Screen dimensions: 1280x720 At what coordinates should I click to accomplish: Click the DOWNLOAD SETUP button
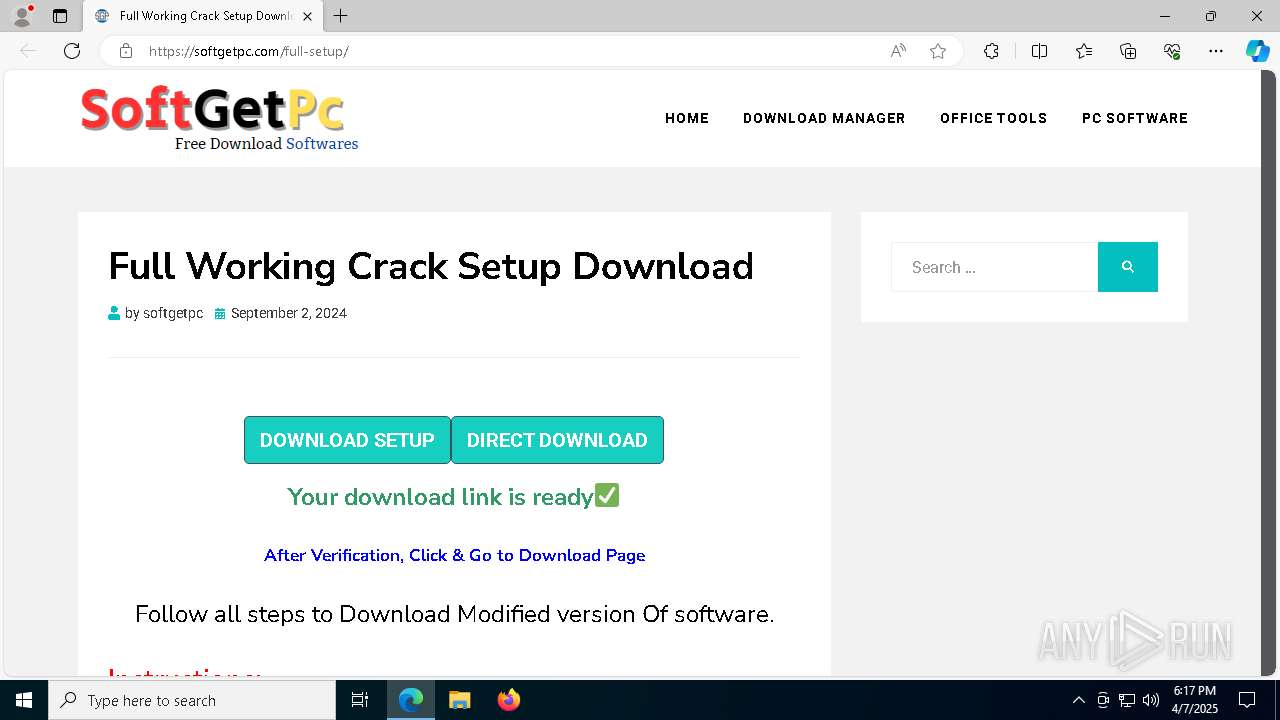coord(347,440)
